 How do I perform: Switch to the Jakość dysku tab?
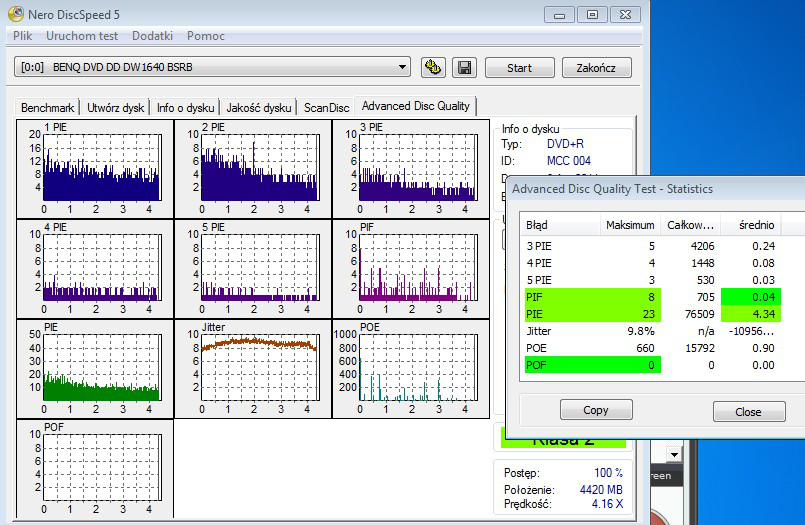pos(259,108)
